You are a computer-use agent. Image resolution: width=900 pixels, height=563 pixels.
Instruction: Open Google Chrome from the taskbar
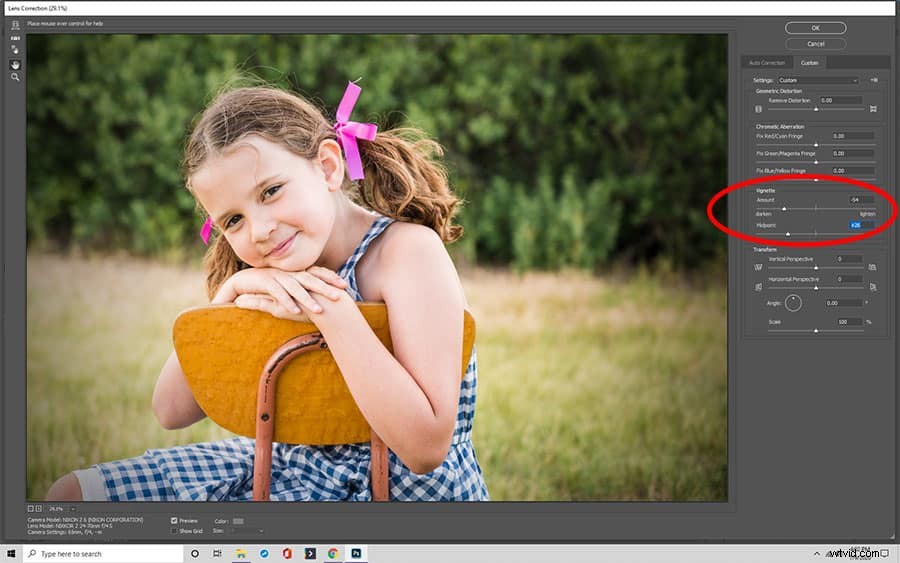pos(333,554)
